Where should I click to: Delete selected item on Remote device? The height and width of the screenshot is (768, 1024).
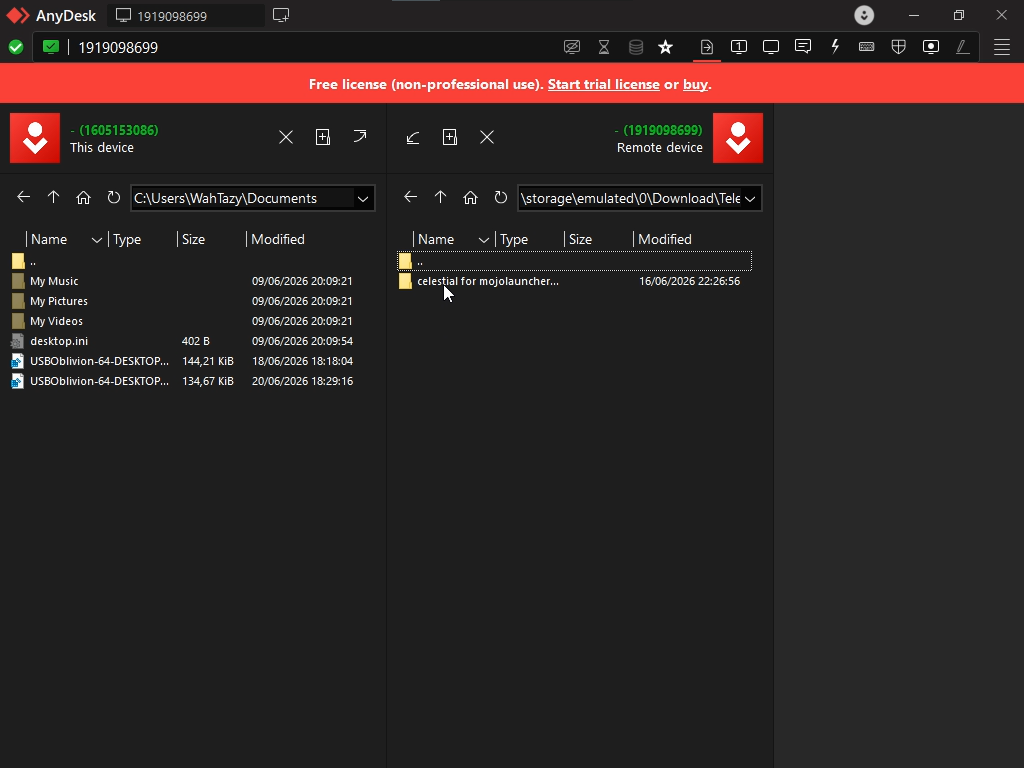coord(487,137)
